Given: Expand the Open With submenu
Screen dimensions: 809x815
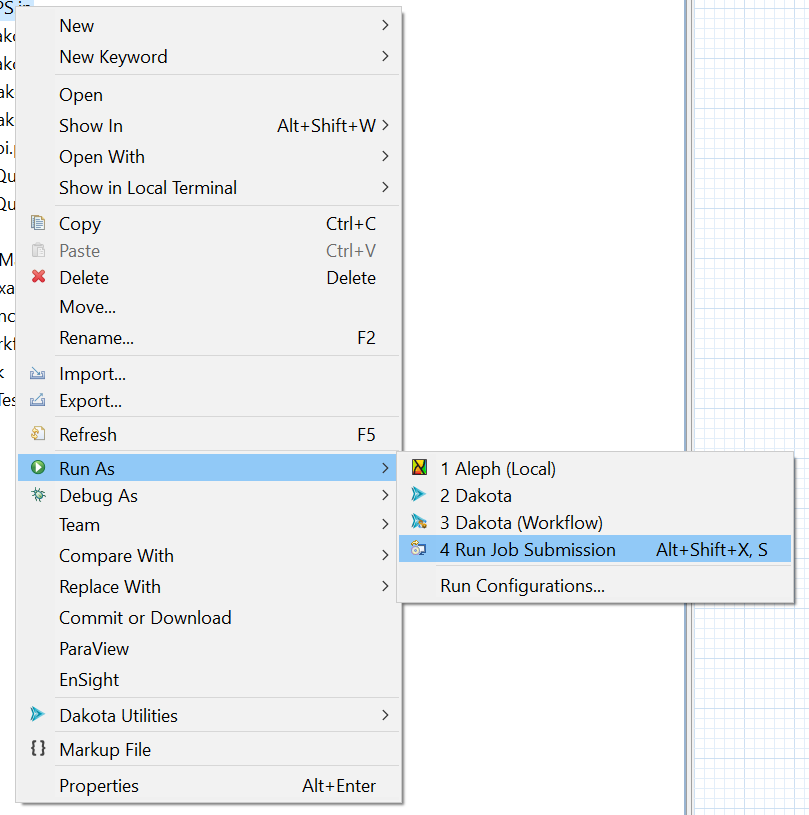Looking at the screenshot, I should [385, 156].
